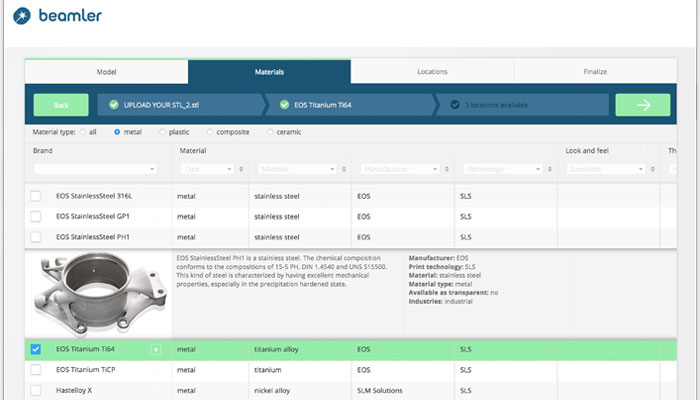Click SLS technology cell in Hastelloy X row
The width and height of the screenshot is (700, 400).
(465, 391)
